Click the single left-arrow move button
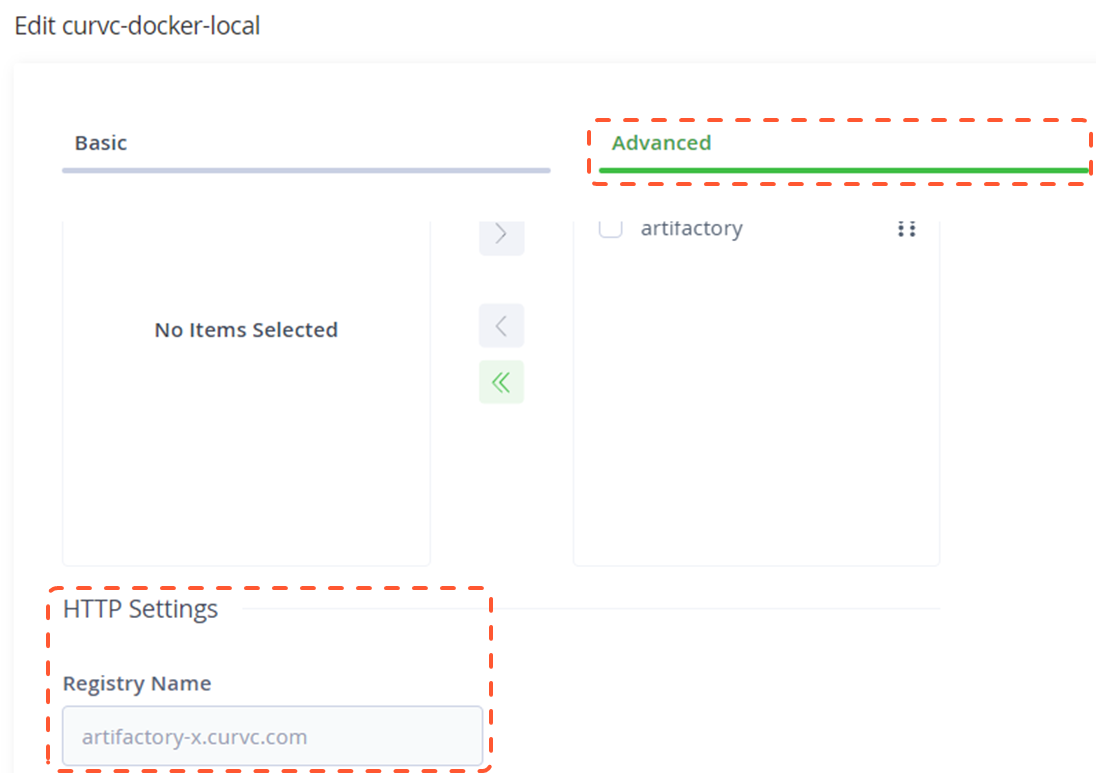1096x773 pixels. 501,326
